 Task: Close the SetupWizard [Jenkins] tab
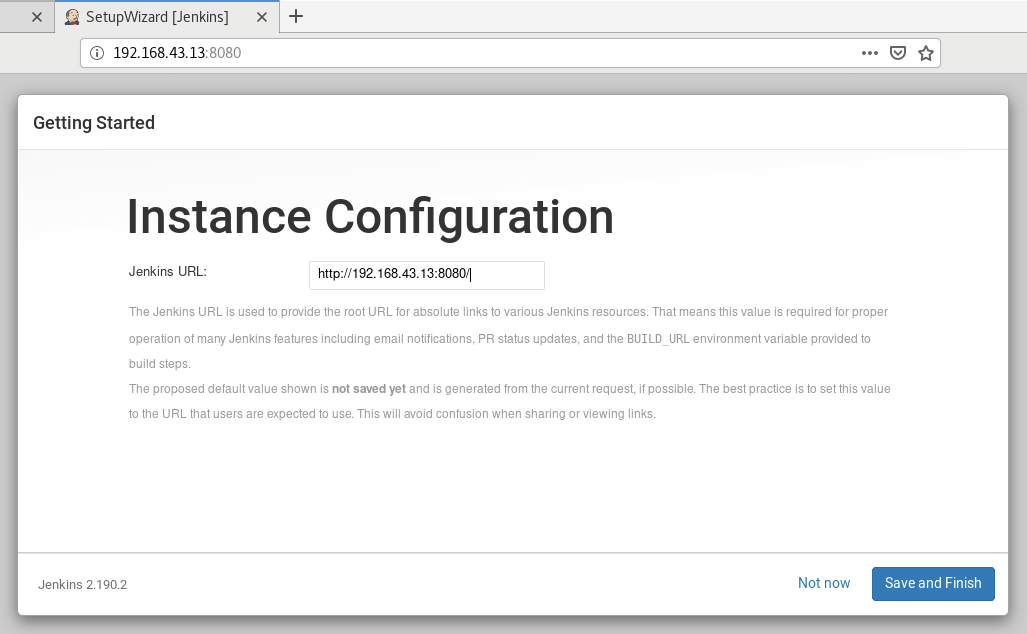pos(262,17)
